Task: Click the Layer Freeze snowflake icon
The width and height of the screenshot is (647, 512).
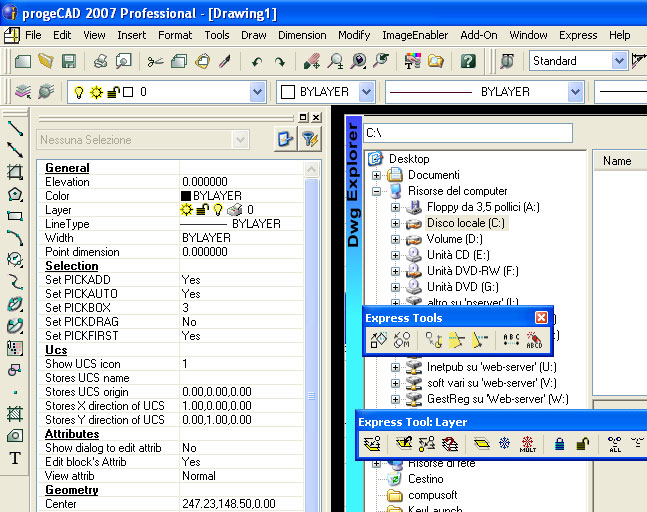Action: [x=504, y=444]
